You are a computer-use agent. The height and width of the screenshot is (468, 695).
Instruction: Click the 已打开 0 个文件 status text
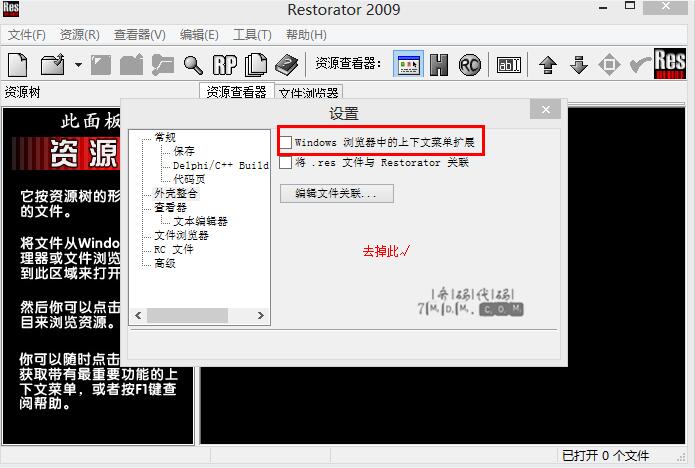(x=605, y=456)
